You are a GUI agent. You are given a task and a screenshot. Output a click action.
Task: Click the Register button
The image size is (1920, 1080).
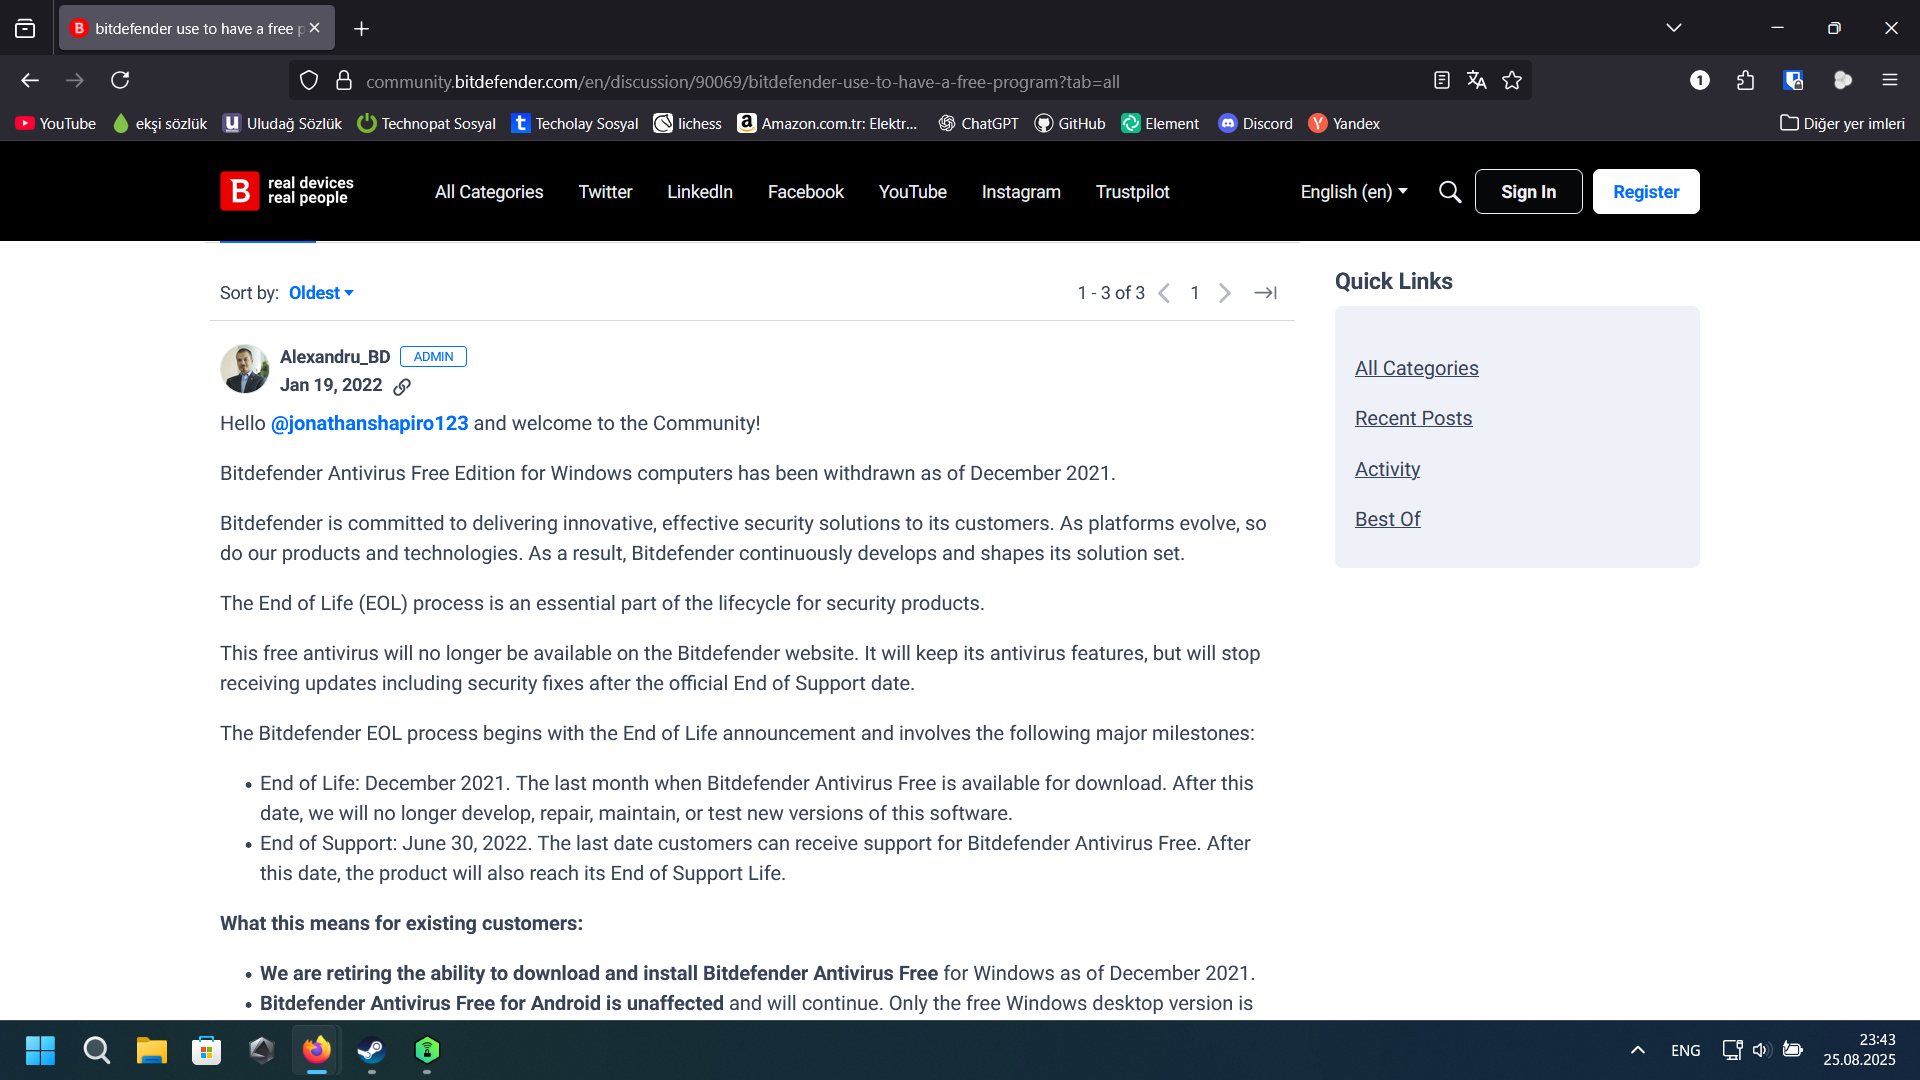pos(1646,192)
